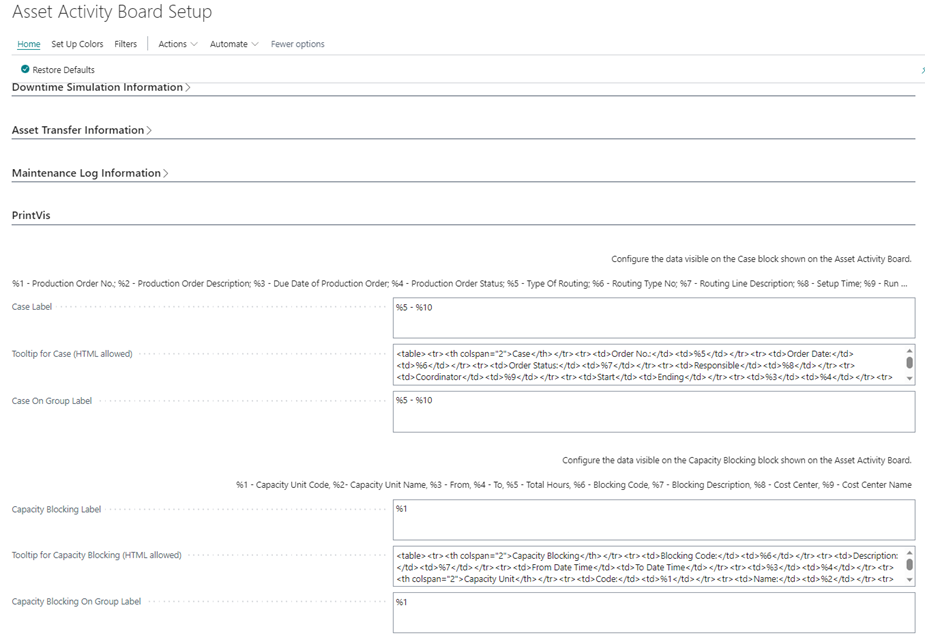The width and height of the screenshot is (925, 642).
Task: Expand the Maintenance Log Information section
Action: (x=89, y=173)
